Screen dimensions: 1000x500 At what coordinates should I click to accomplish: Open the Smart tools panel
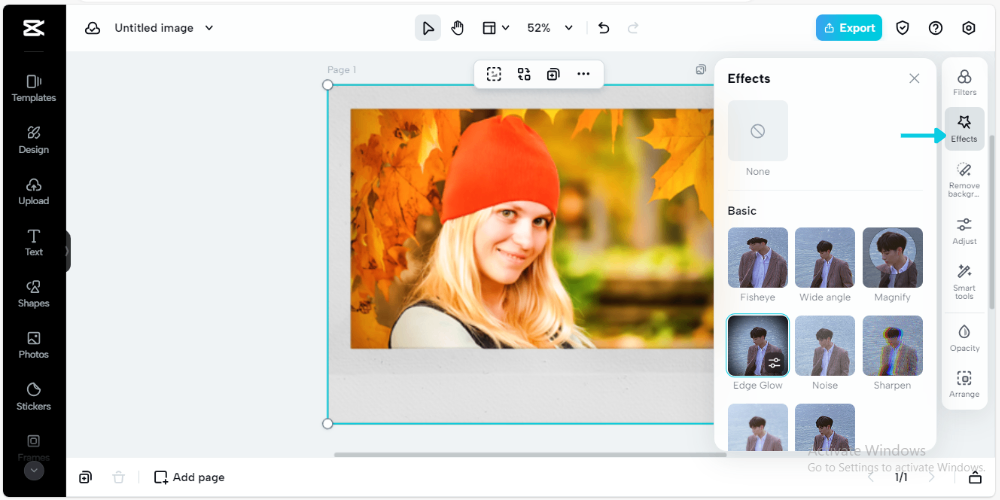tap(964, 281)
